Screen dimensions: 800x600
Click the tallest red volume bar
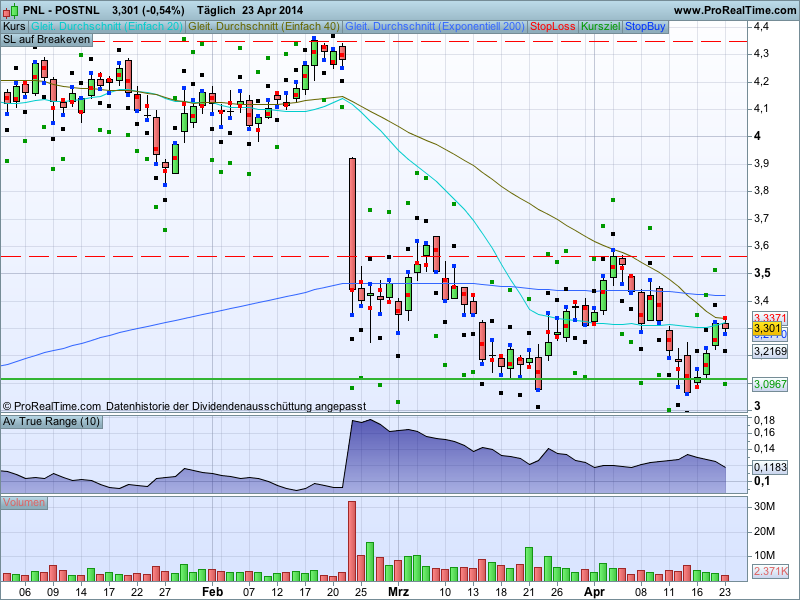click(x=352, y=540)
